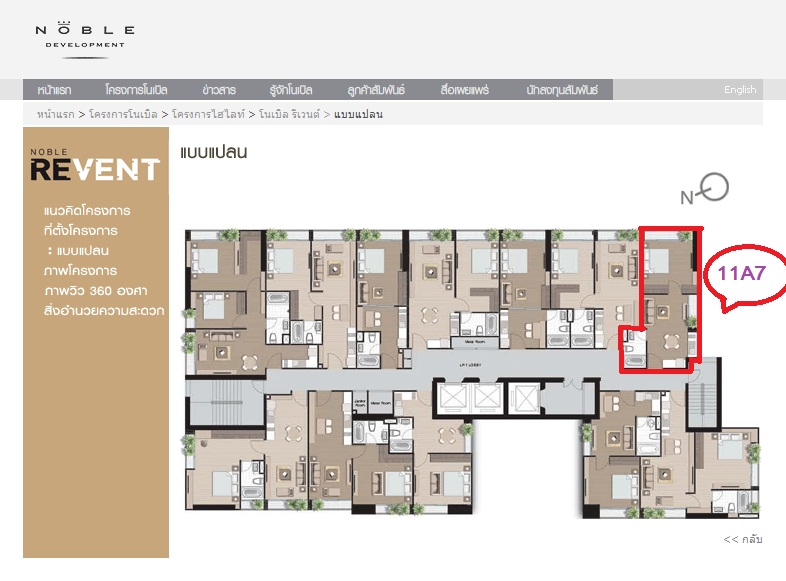
Task: Click the Noble Revent sidebar logo
Action: pyautogui.click(x=94, y=167)
